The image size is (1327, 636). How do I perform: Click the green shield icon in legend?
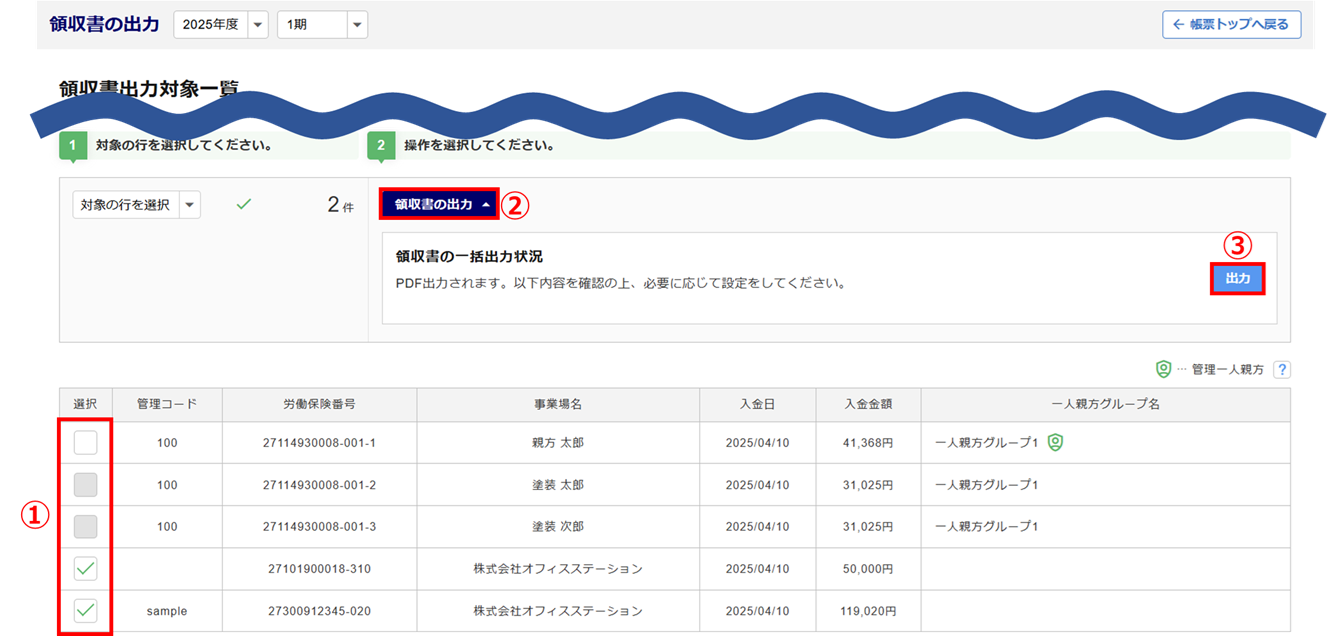point(1163,370)
